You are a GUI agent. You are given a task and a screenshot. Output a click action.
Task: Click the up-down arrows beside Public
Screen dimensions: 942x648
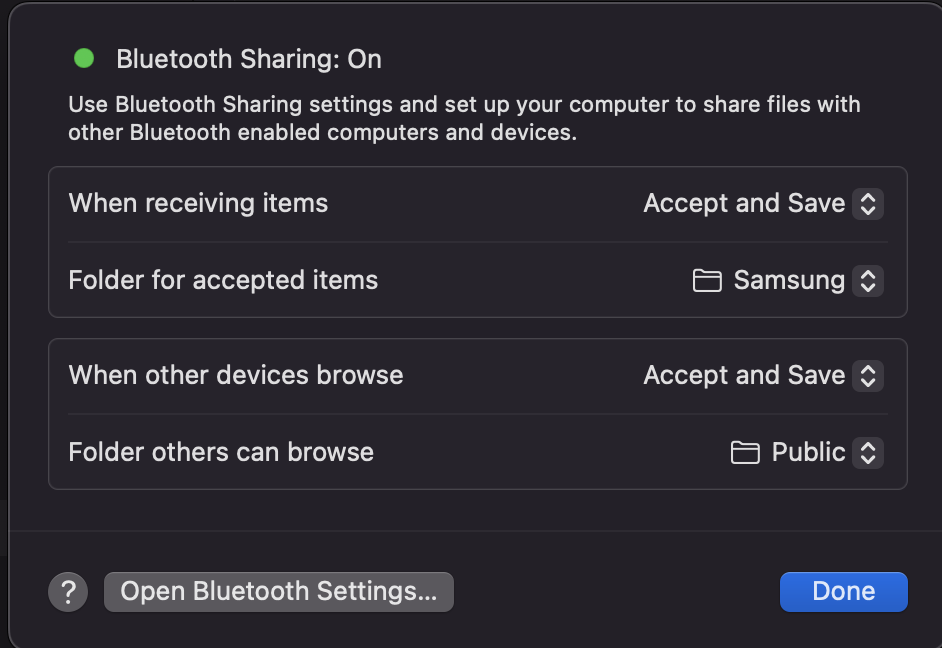coord(868,453)
